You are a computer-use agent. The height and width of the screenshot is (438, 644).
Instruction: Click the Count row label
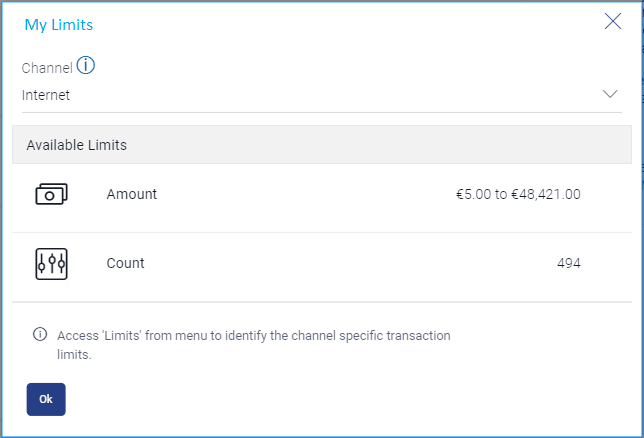[126, 264]
